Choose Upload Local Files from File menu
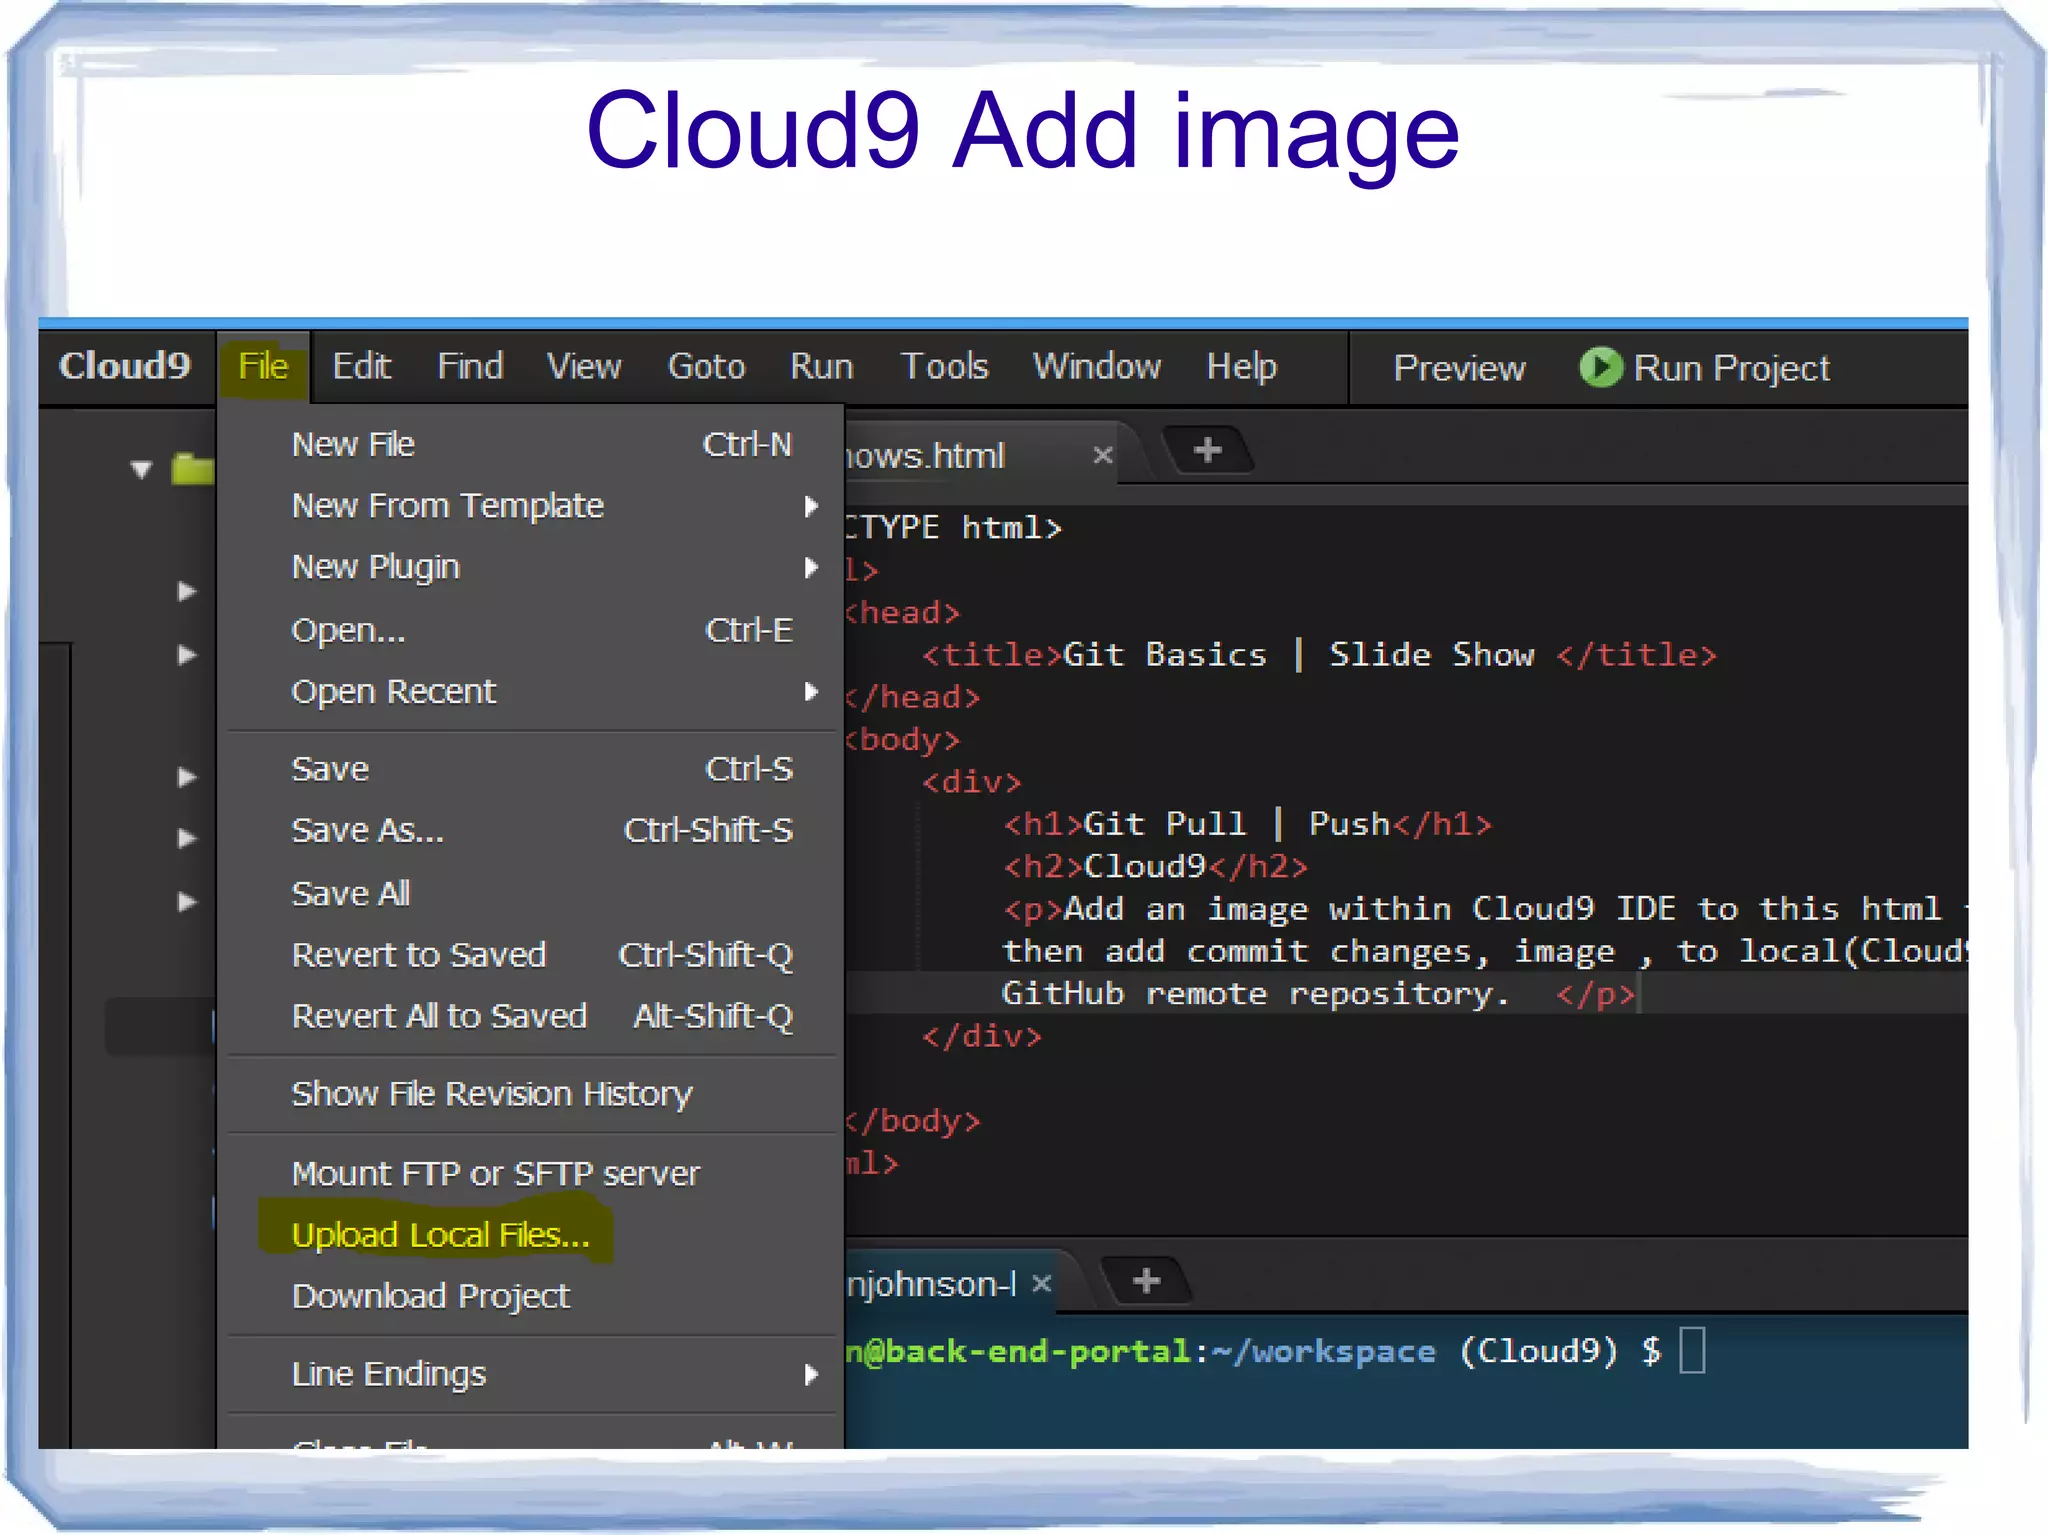This screenshot has height=1535, width=2048. [x=440, y=1235]
